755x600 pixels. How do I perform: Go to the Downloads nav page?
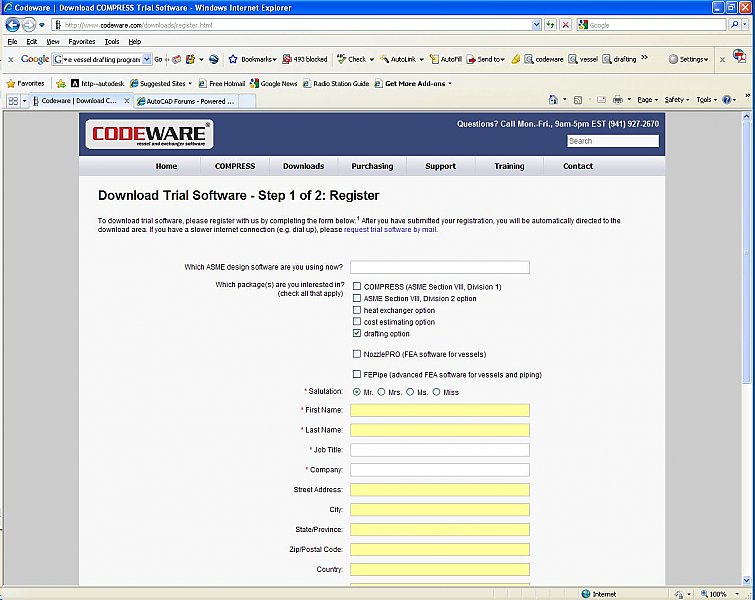click(303, 166)
